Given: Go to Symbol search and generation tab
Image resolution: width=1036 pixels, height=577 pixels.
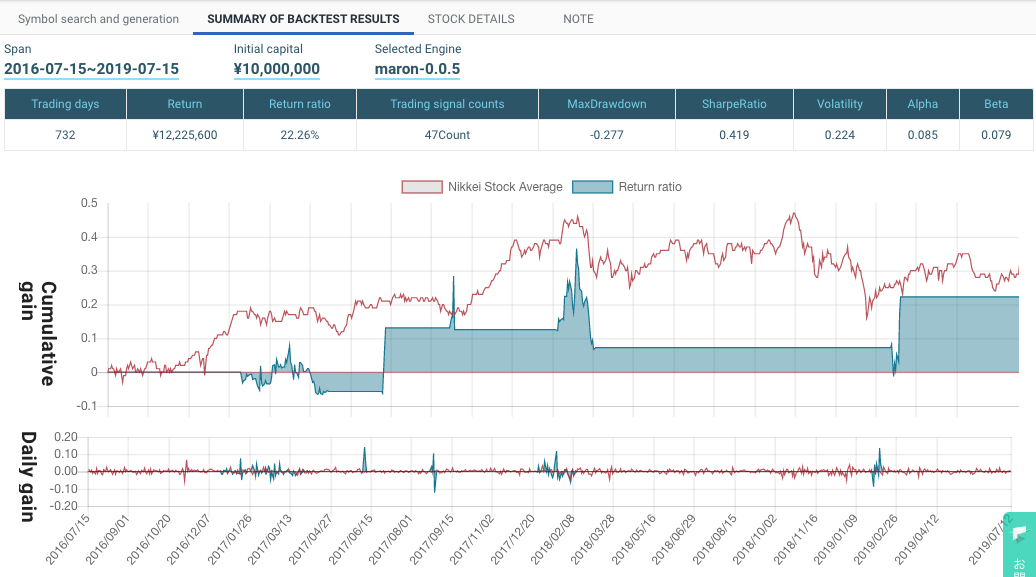Looking at the screenshot, I should [x=96, y=18].
